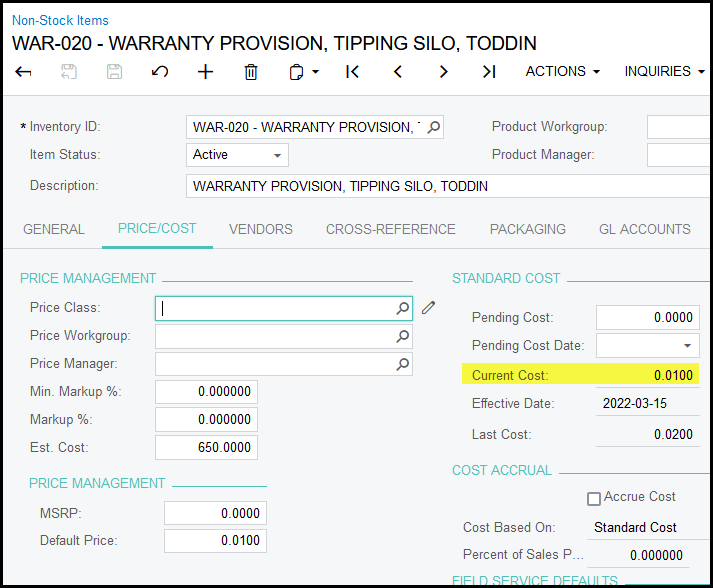Add new record with plus icon
The width and height of the screenshot is (713, 588).
pyautogui.click(x=205, y=72)
